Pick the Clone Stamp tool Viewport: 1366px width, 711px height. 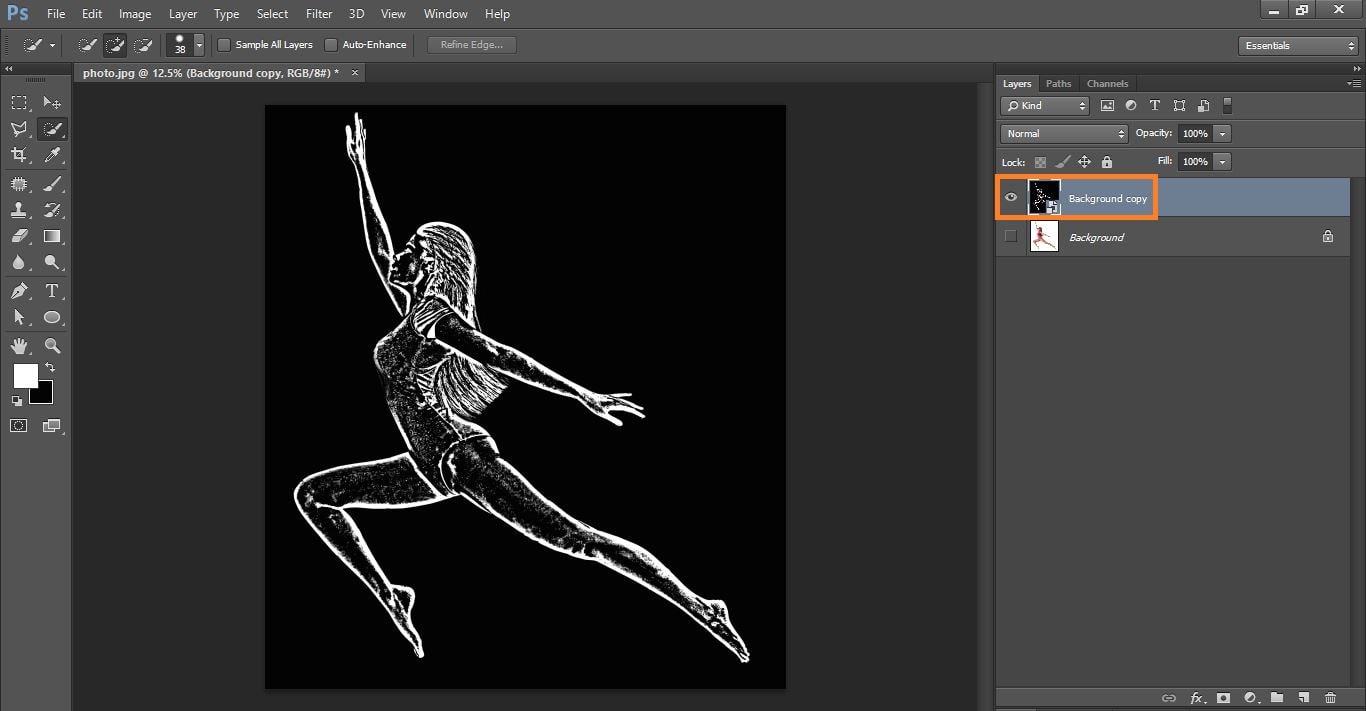tap(19, 210)
